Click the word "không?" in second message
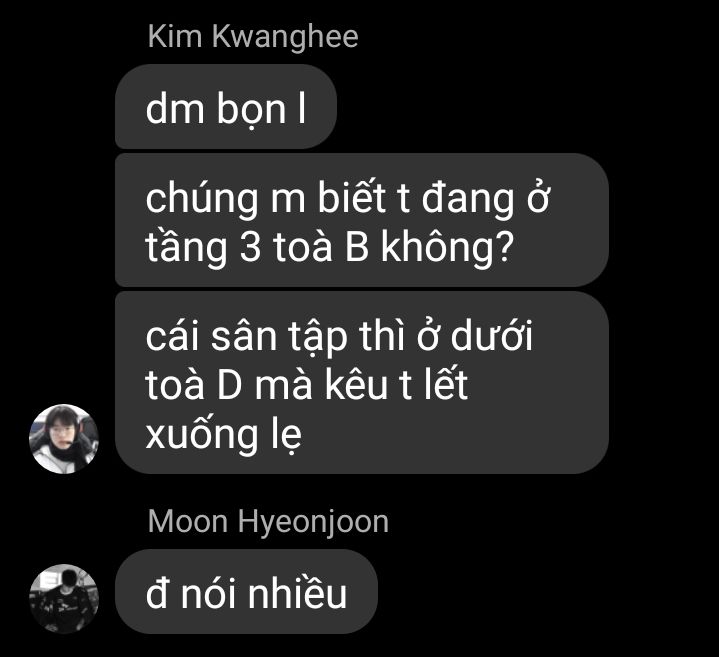Viewport: 719px width, 657px height. click(447, 248)
